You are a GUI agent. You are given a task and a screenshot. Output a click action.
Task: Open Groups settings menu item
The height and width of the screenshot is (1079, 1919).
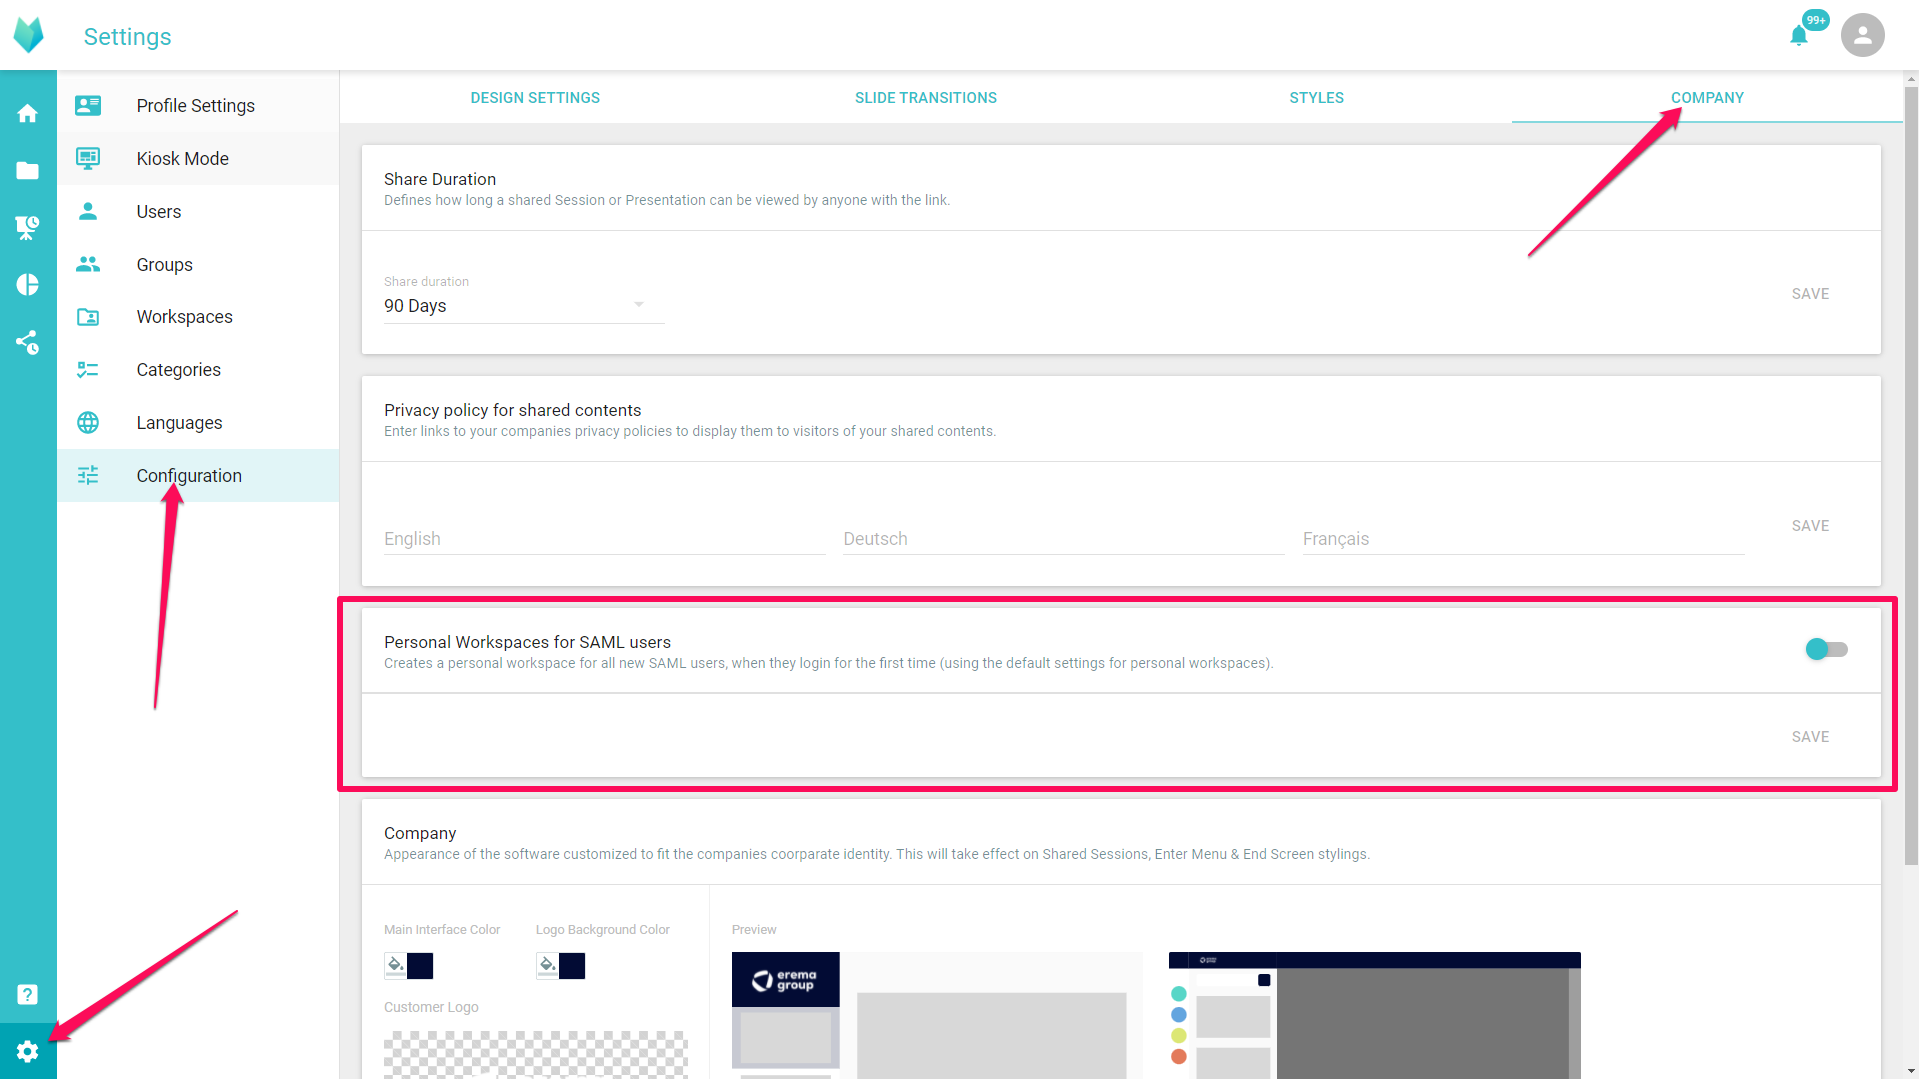pyautogui.click(x=198, y=264)
